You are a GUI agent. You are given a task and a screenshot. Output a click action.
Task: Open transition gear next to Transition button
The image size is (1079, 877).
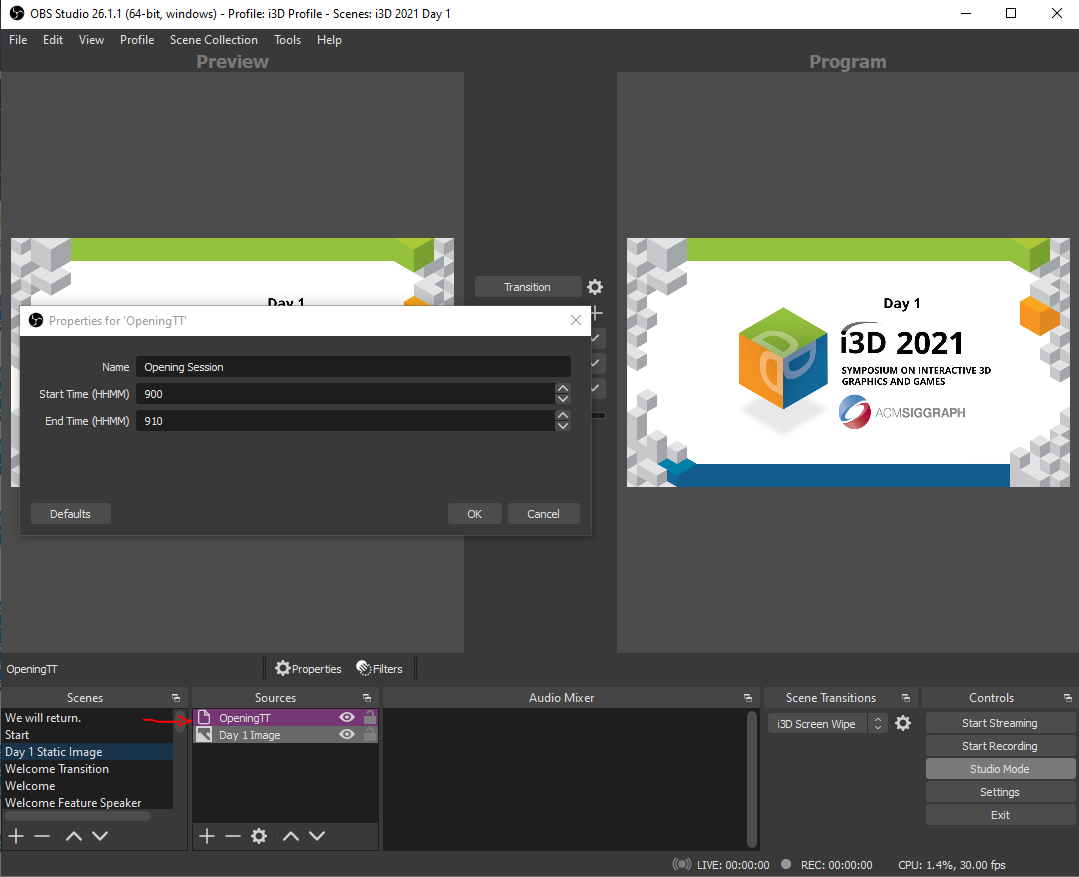(595, 287)
